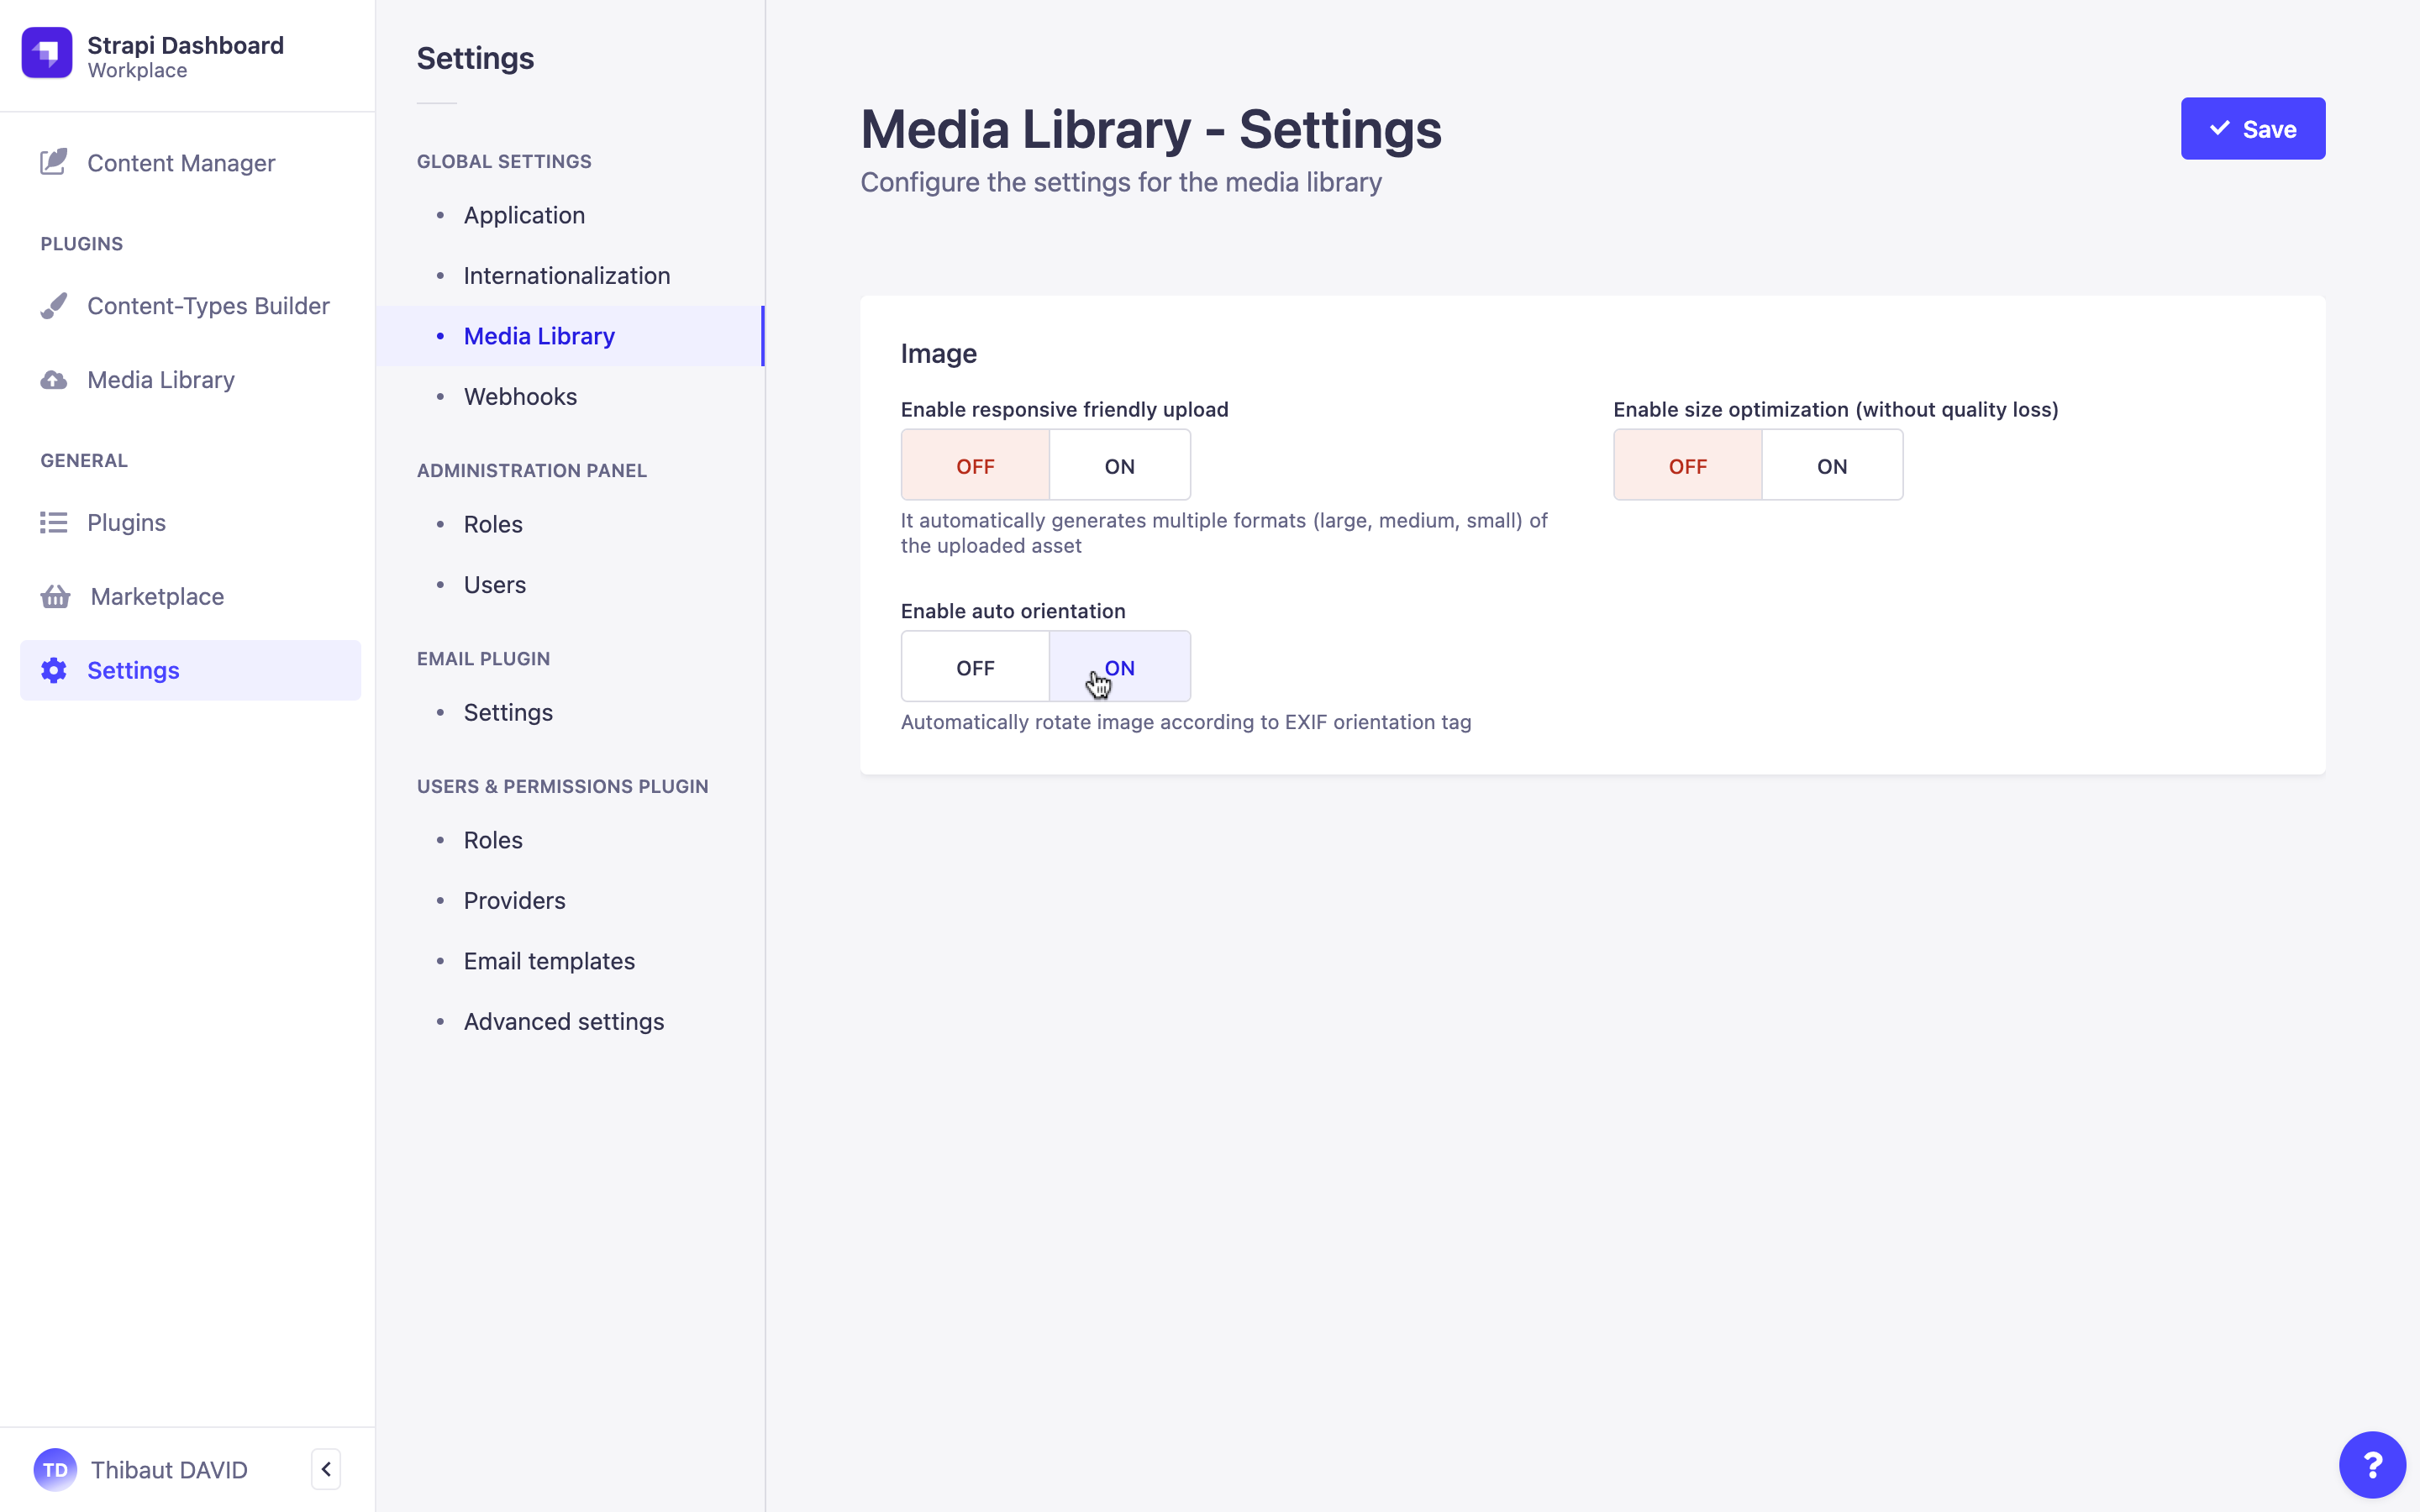Go to Content-Types Builder label
This screenshot has height=1512, width=2420.
208,305
